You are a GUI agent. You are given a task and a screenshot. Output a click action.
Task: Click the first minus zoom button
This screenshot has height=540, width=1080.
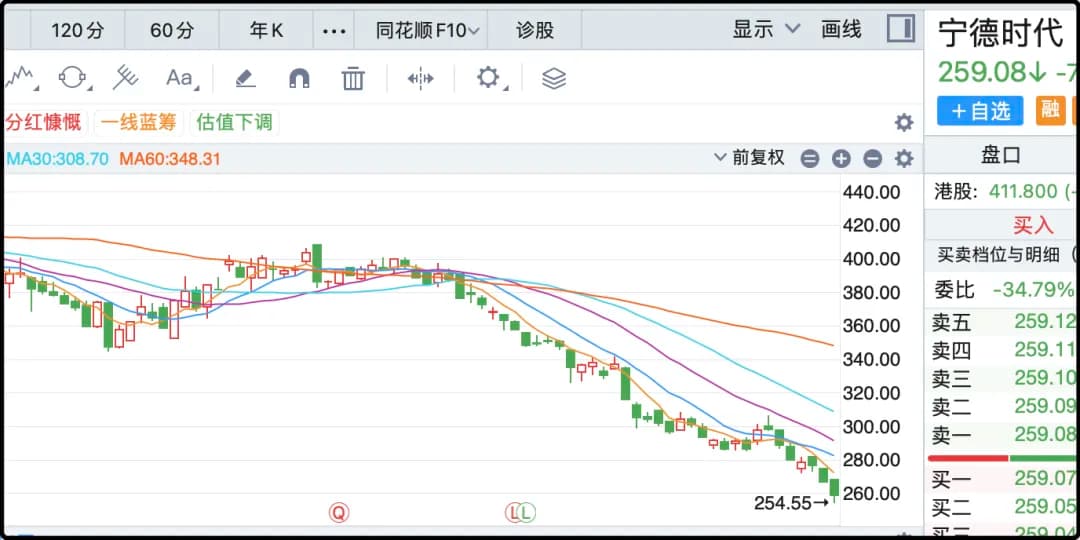pyautogui.click(x=810, y=159)
